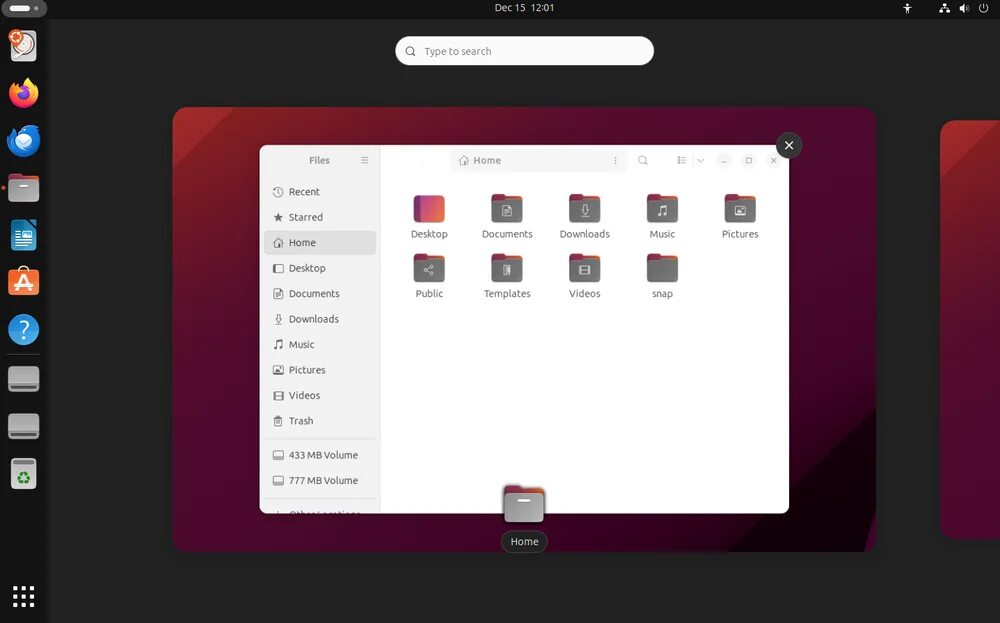Go to Music in the Files sidebar

[320, 345]
